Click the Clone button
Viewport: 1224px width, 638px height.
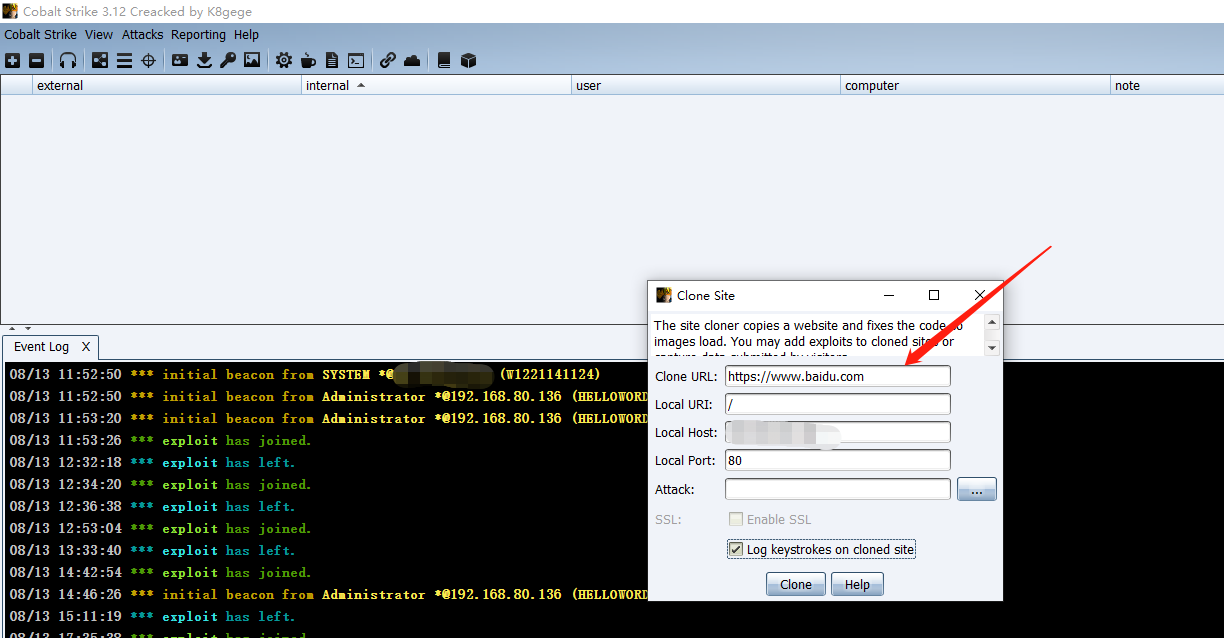(796, 584)
